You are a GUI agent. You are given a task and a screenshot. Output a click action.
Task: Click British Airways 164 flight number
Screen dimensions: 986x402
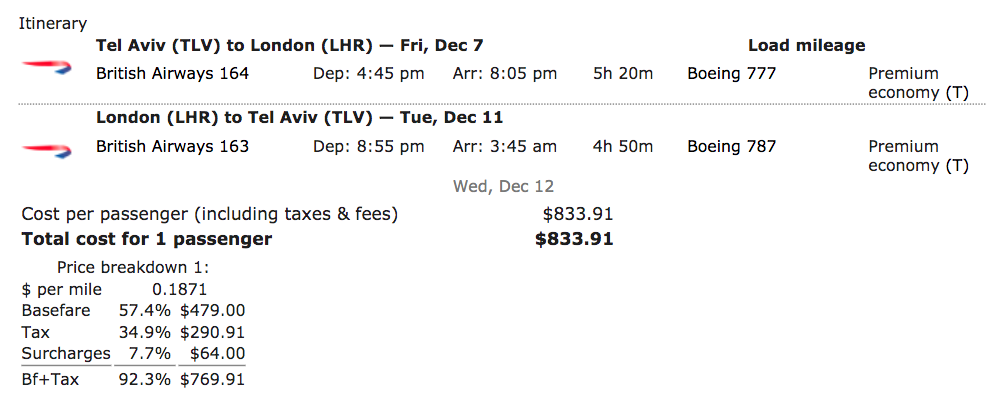point(172,74)
